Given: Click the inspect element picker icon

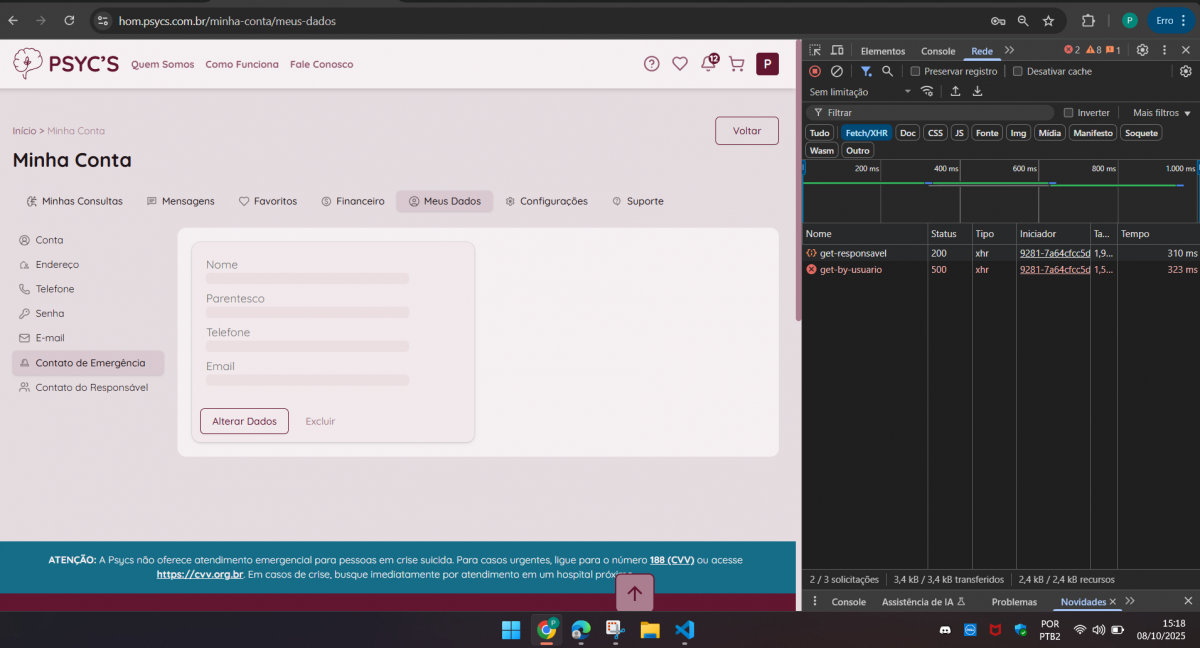Looking at the screenshot, I should 815,50.
